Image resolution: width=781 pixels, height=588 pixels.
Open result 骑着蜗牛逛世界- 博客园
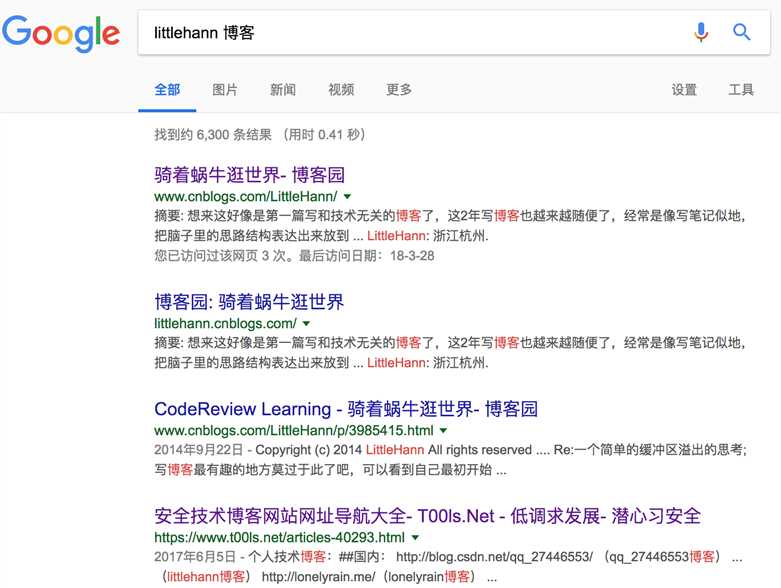point(250,174)
